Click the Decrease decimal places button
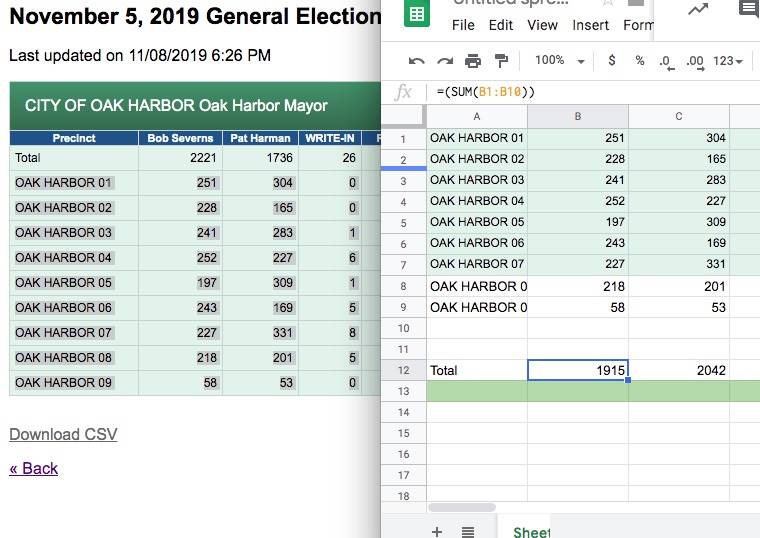 666,61
